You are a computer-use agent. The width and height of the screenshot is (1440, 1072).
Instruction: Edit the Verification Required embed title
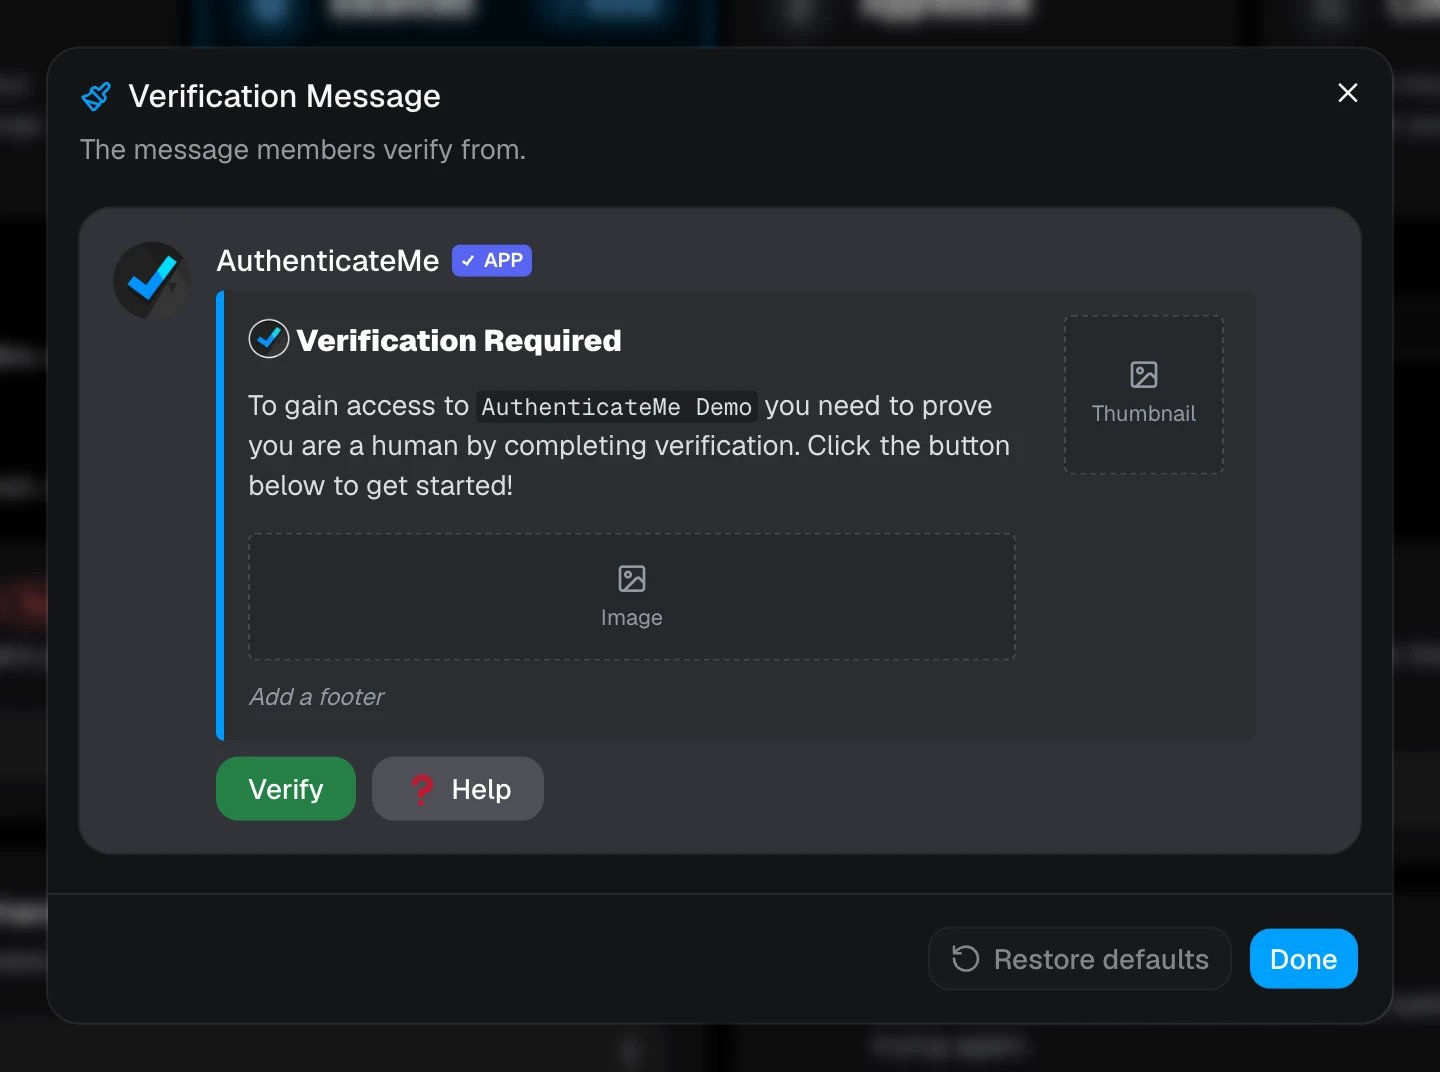[x=459, y=341]
